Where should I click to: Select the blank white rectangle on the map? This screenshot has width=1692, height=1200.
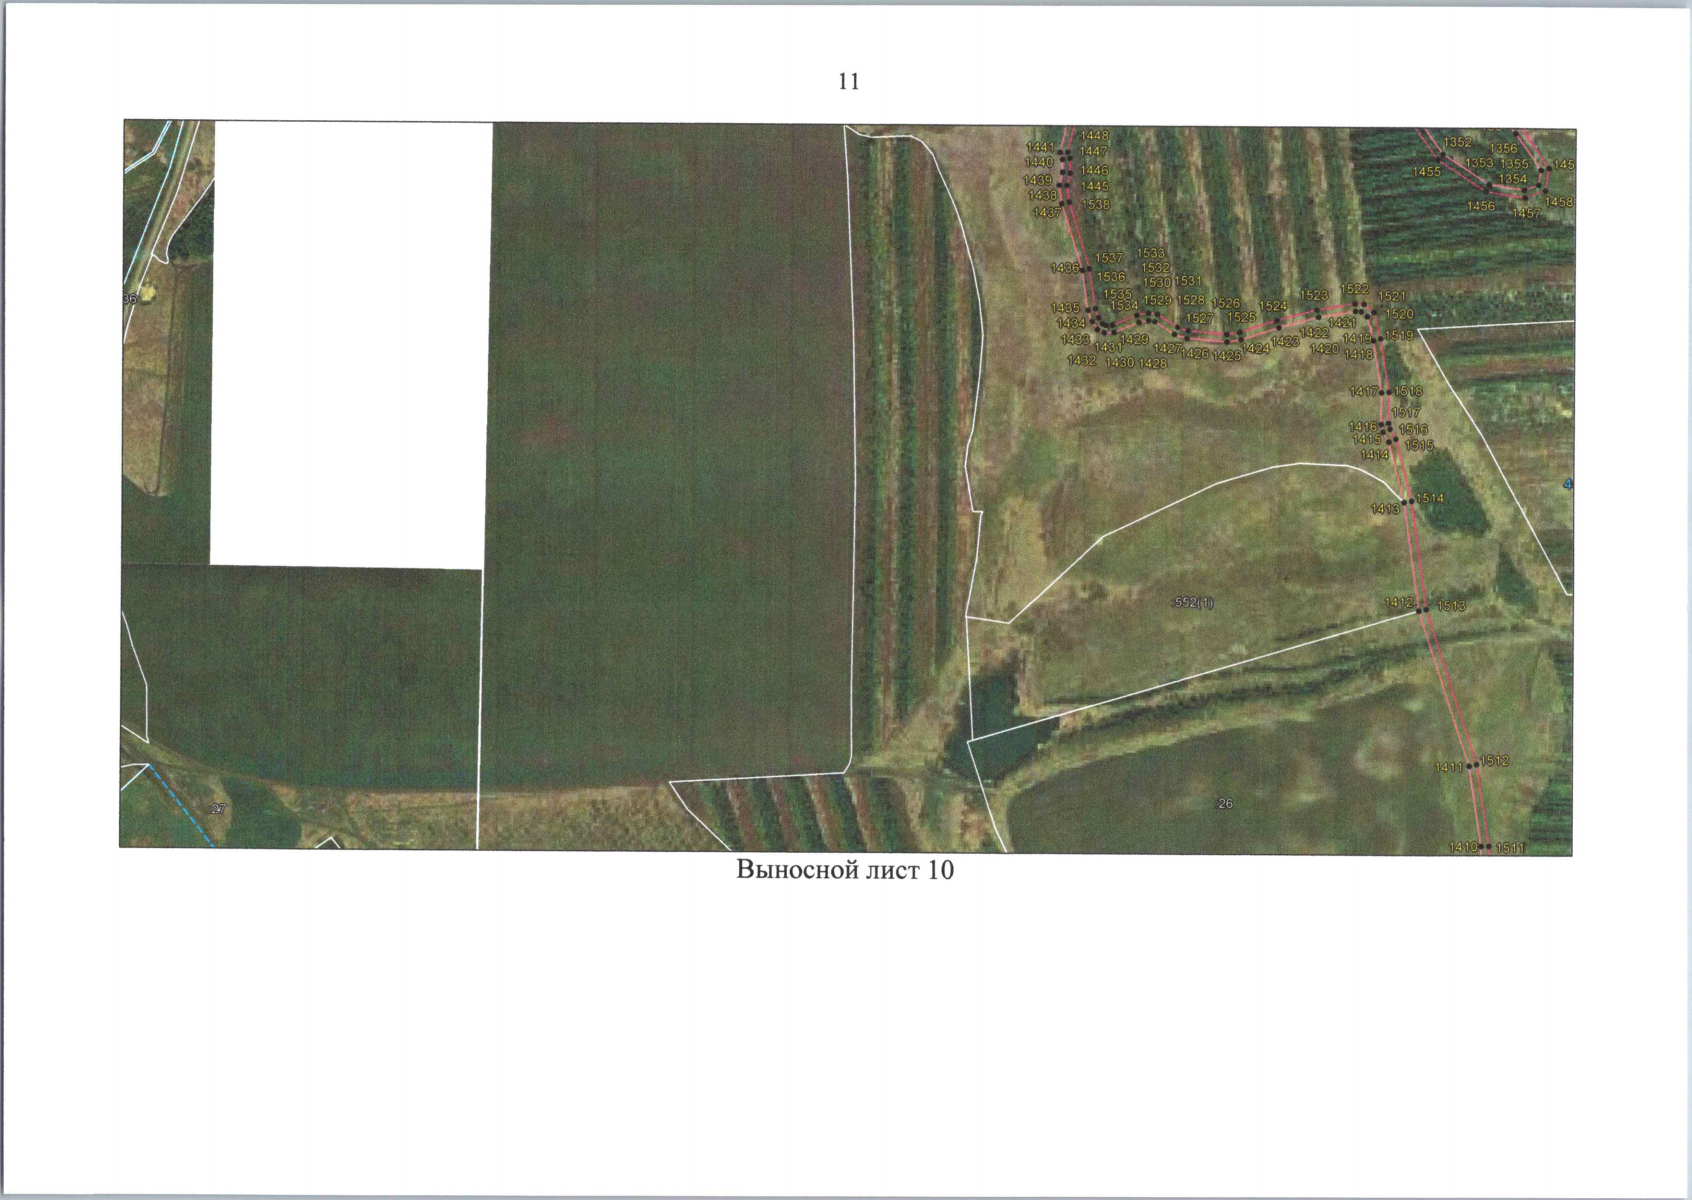point(350,340)
